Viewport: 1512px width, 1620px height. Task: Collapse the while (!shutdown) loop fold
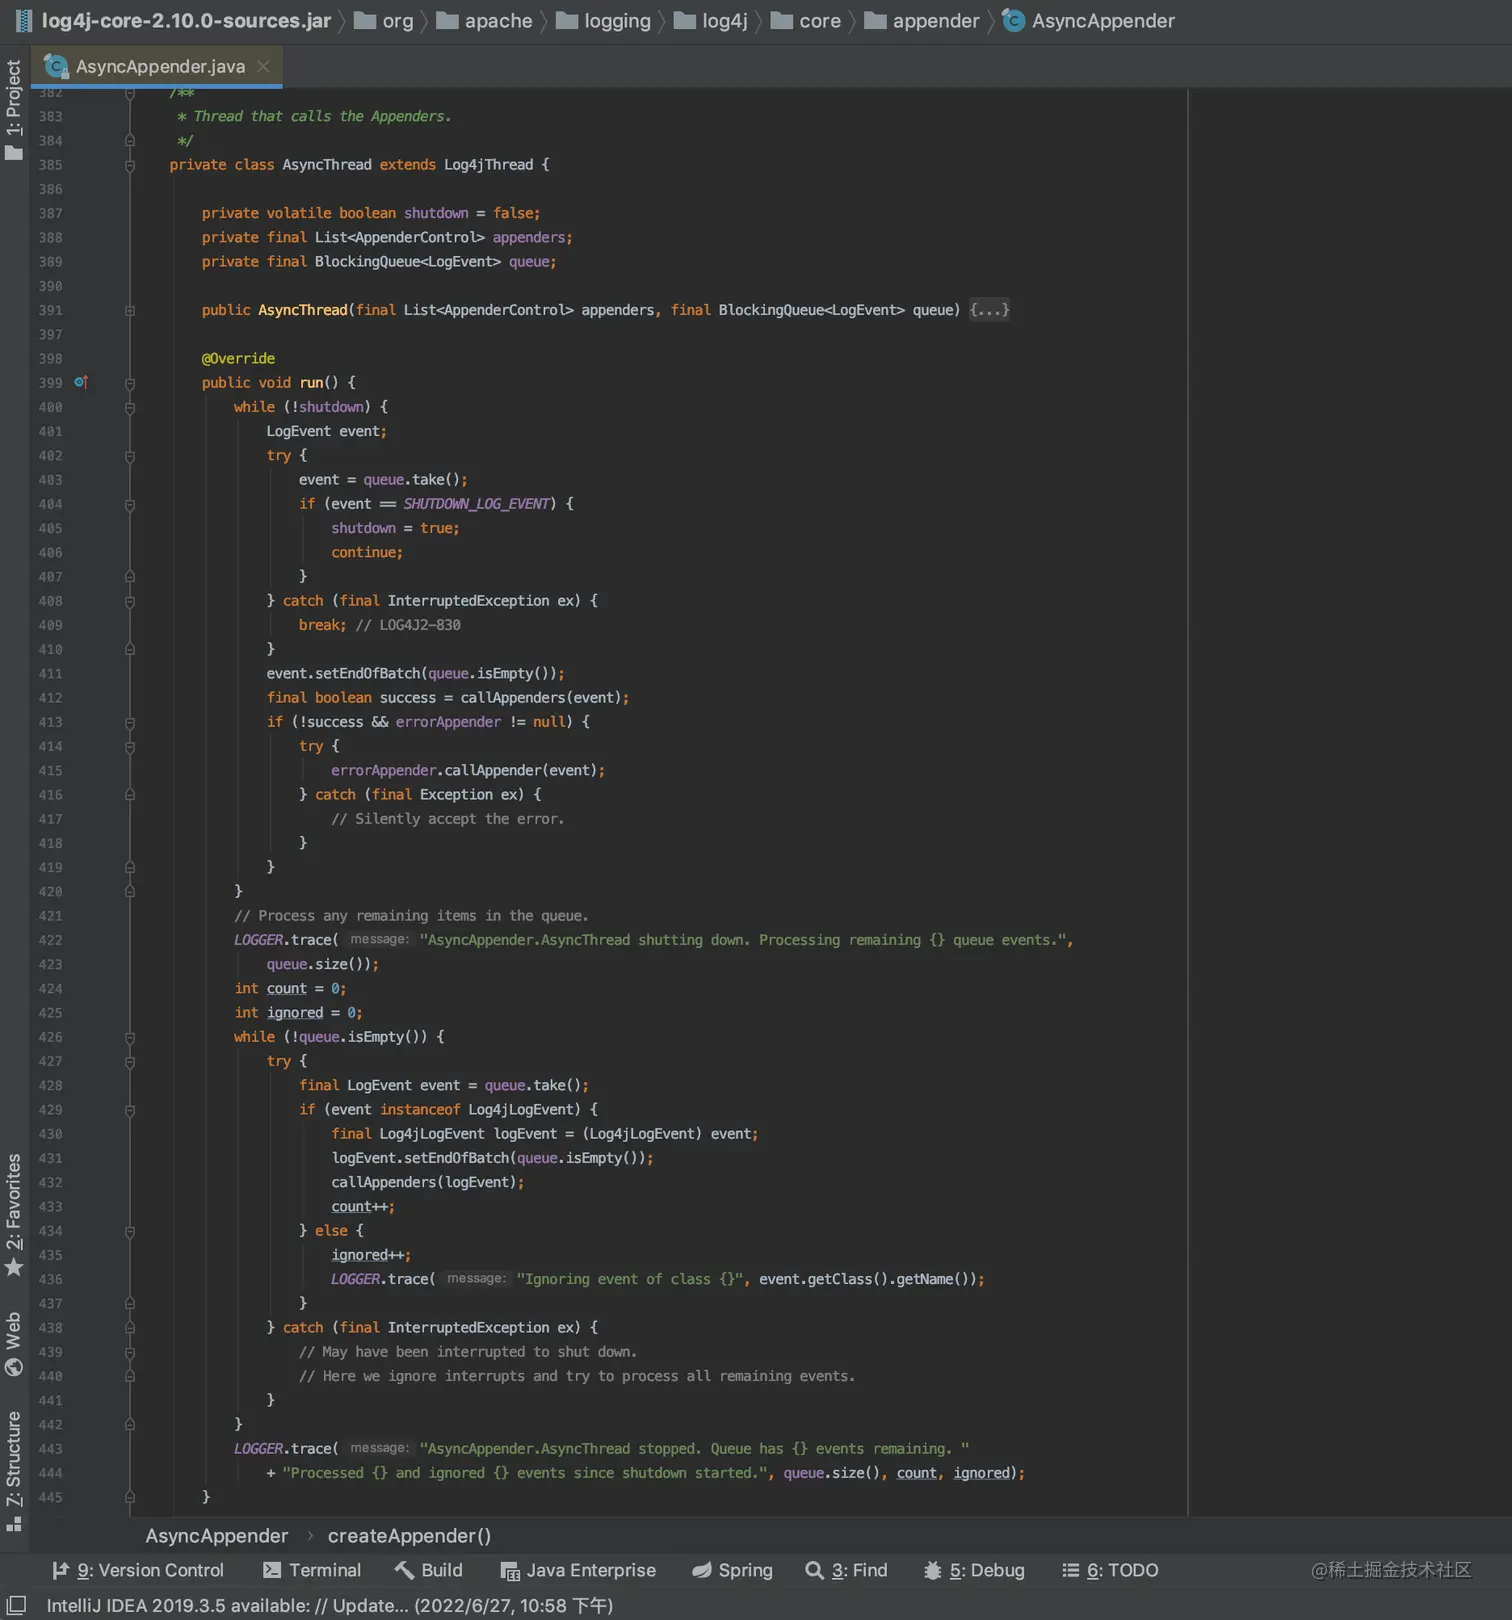point(130,407)
